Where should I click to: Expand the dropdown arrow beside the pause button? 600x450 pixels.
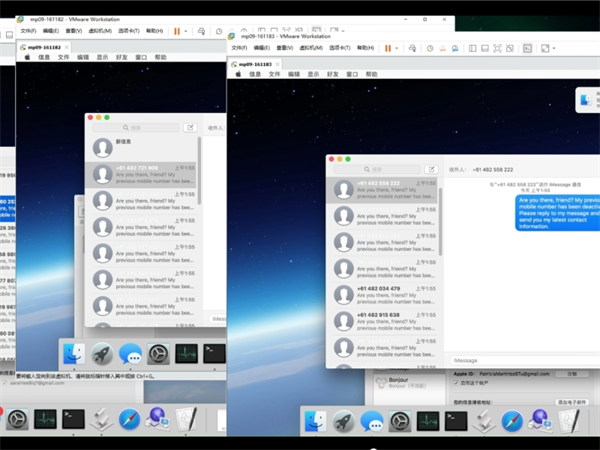(x=397, y=47)
